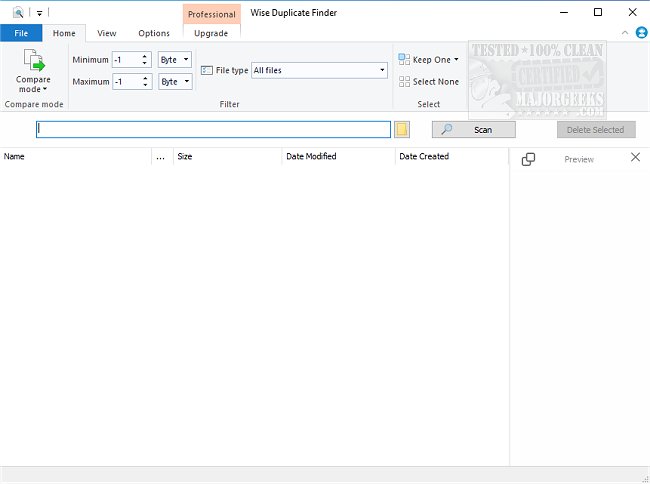The width and height of the screenshot is (650, 484).
Task: Click the user account icon at top right
Action: click(x=641, y=33)
